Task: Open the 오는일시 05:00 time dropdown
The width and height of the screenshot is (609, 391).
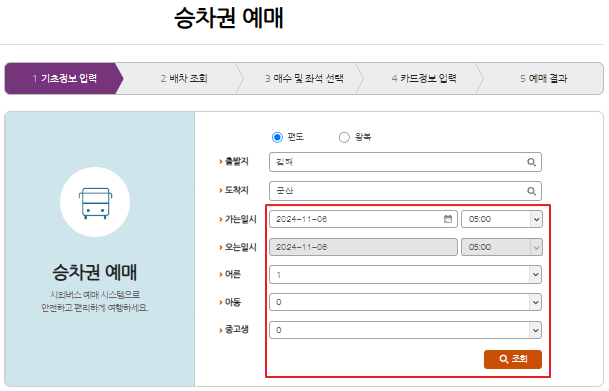Action: coord(501,247)
